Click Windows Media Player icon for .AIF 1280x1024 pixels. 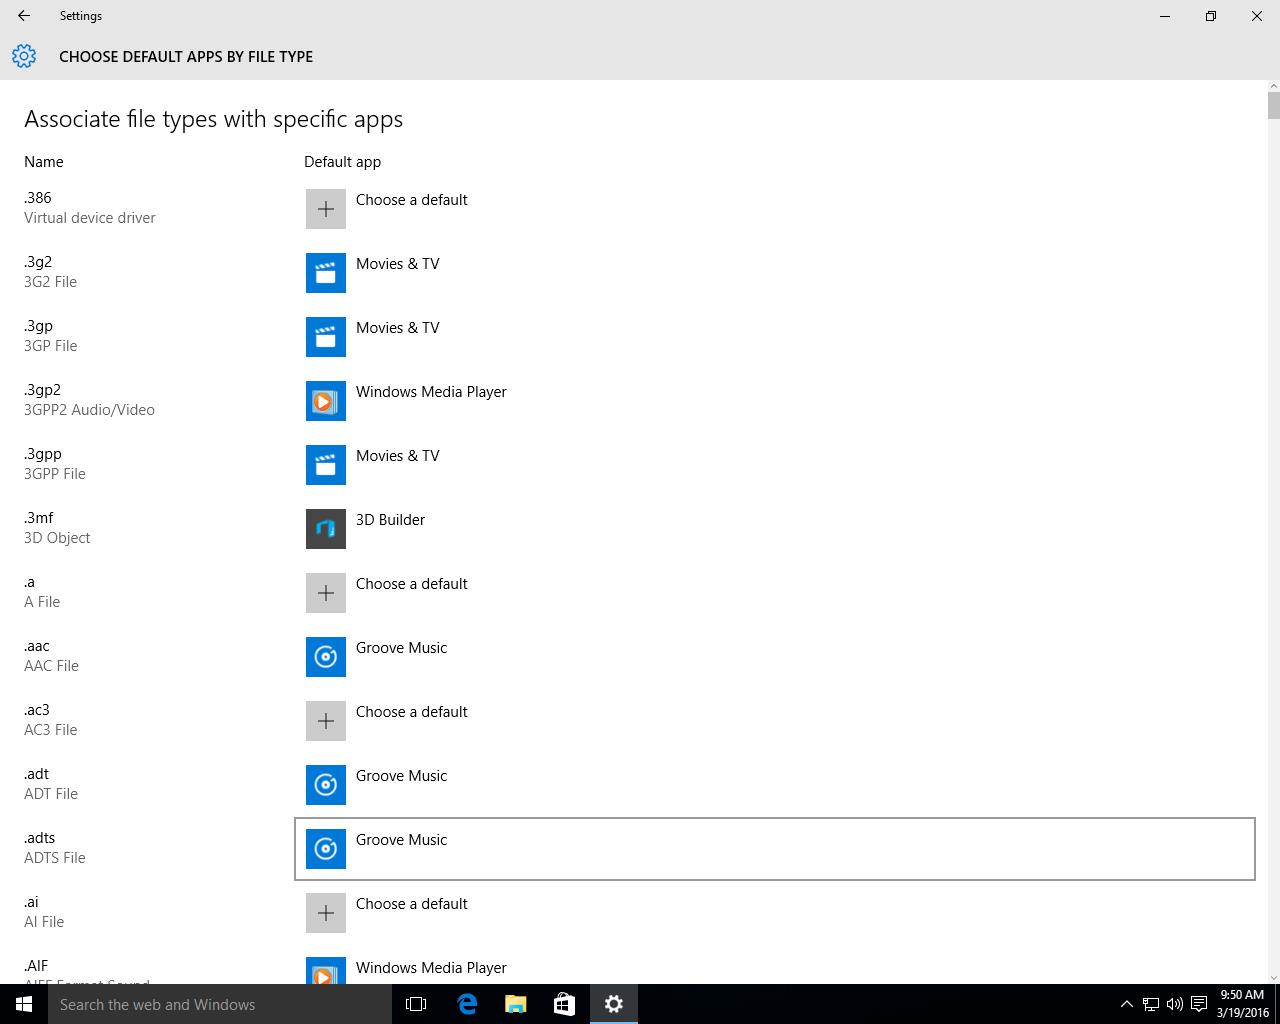pos(326,970)
